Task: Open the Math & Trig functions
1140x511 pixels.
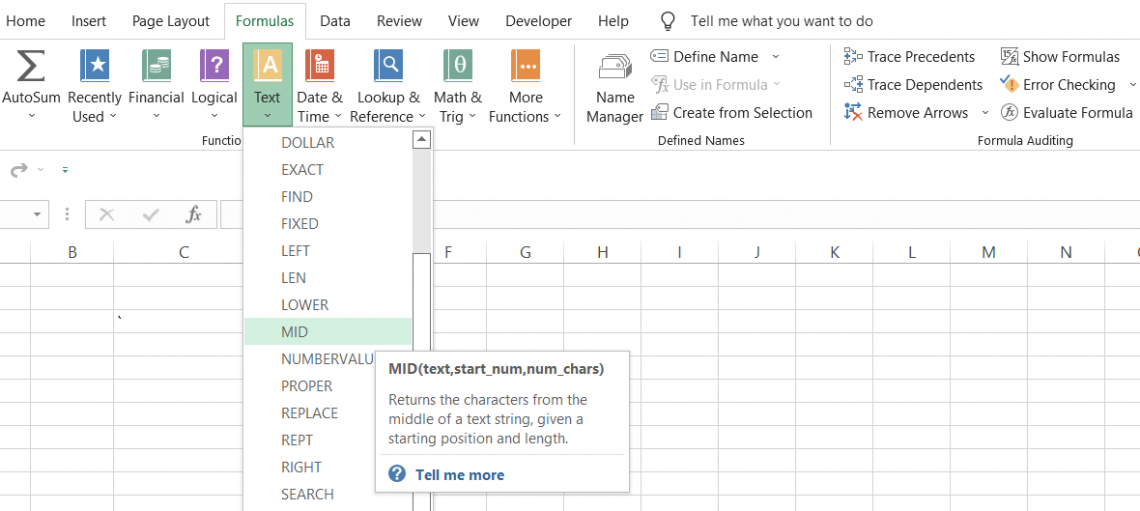Action: 457,68
